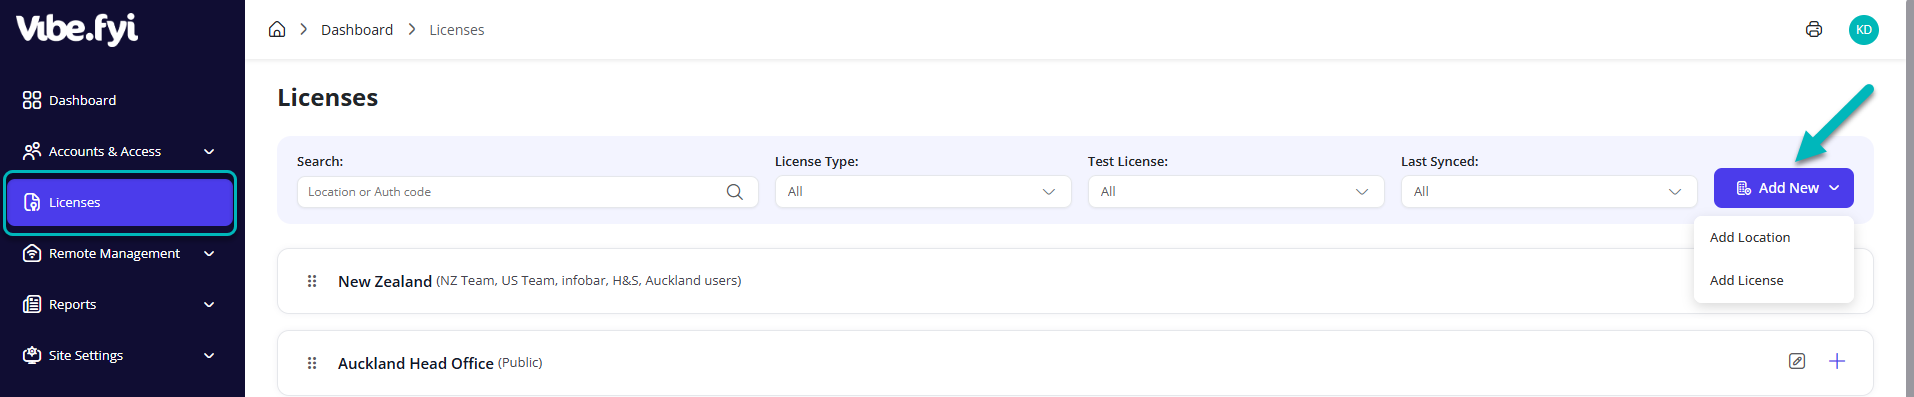Expand Site Settings chevron

(209, 356)
